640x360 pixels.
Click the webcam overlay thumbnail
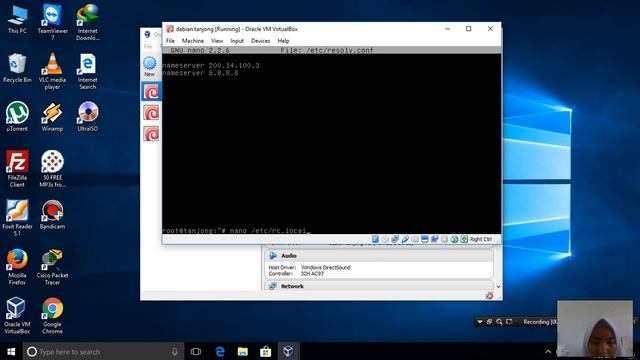click(x=595, y=329)
